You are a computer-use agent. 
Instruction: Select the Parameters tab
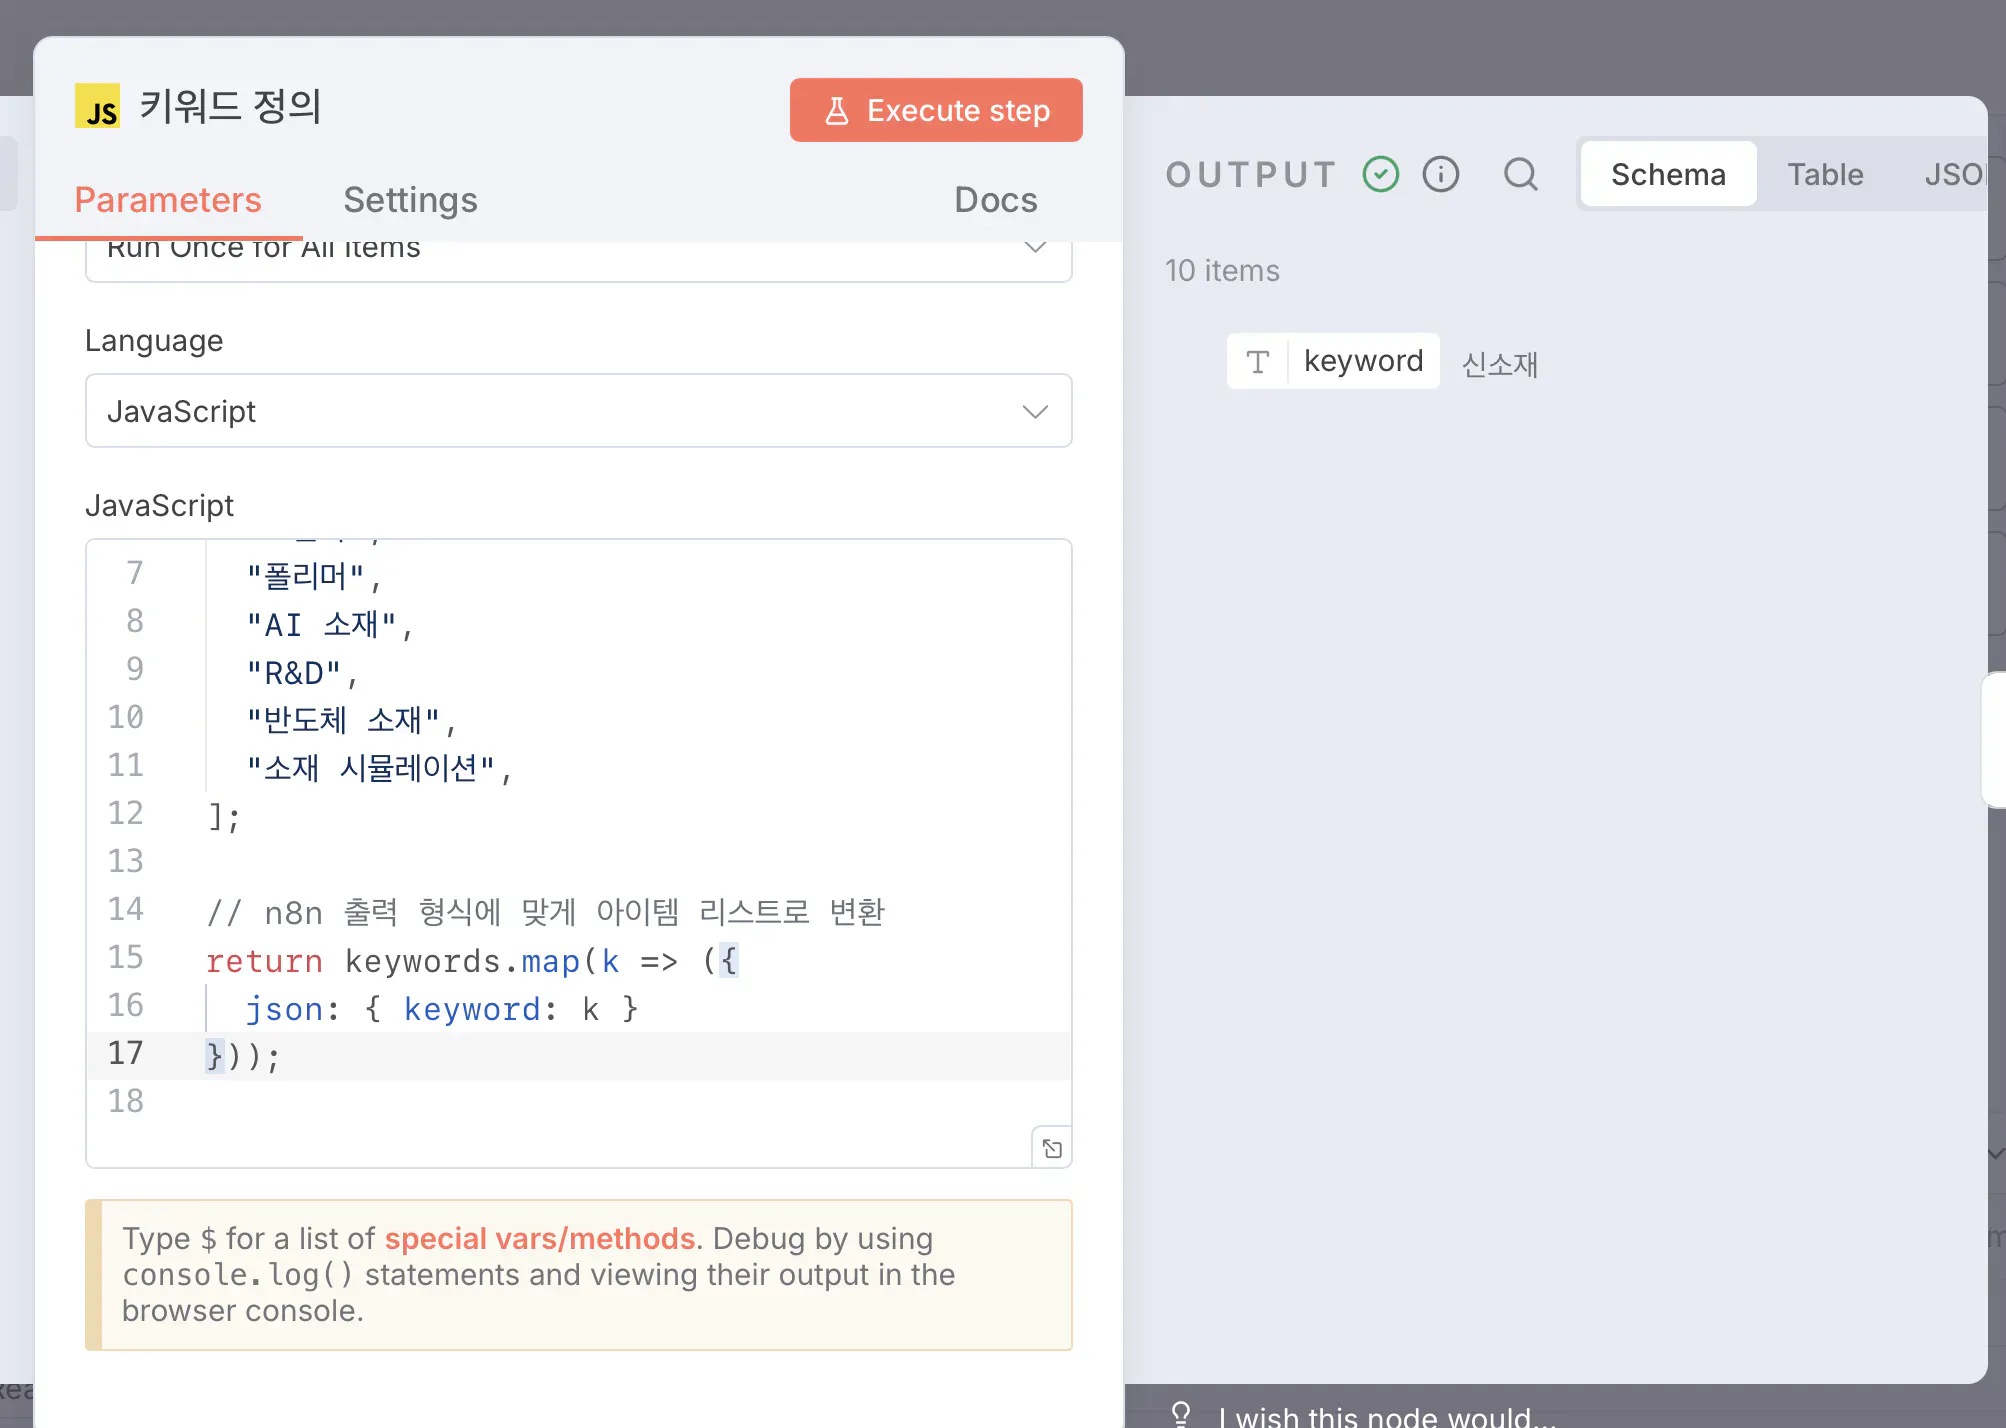click(x=168, y=200)
